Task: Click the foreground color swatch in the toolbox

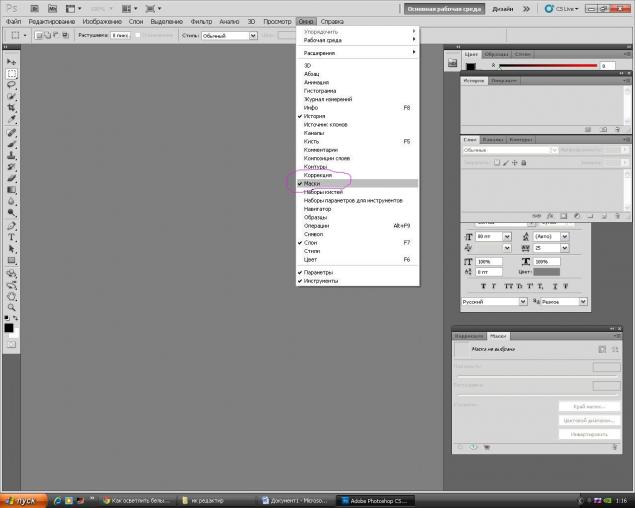Action: (x=9, y=328)
